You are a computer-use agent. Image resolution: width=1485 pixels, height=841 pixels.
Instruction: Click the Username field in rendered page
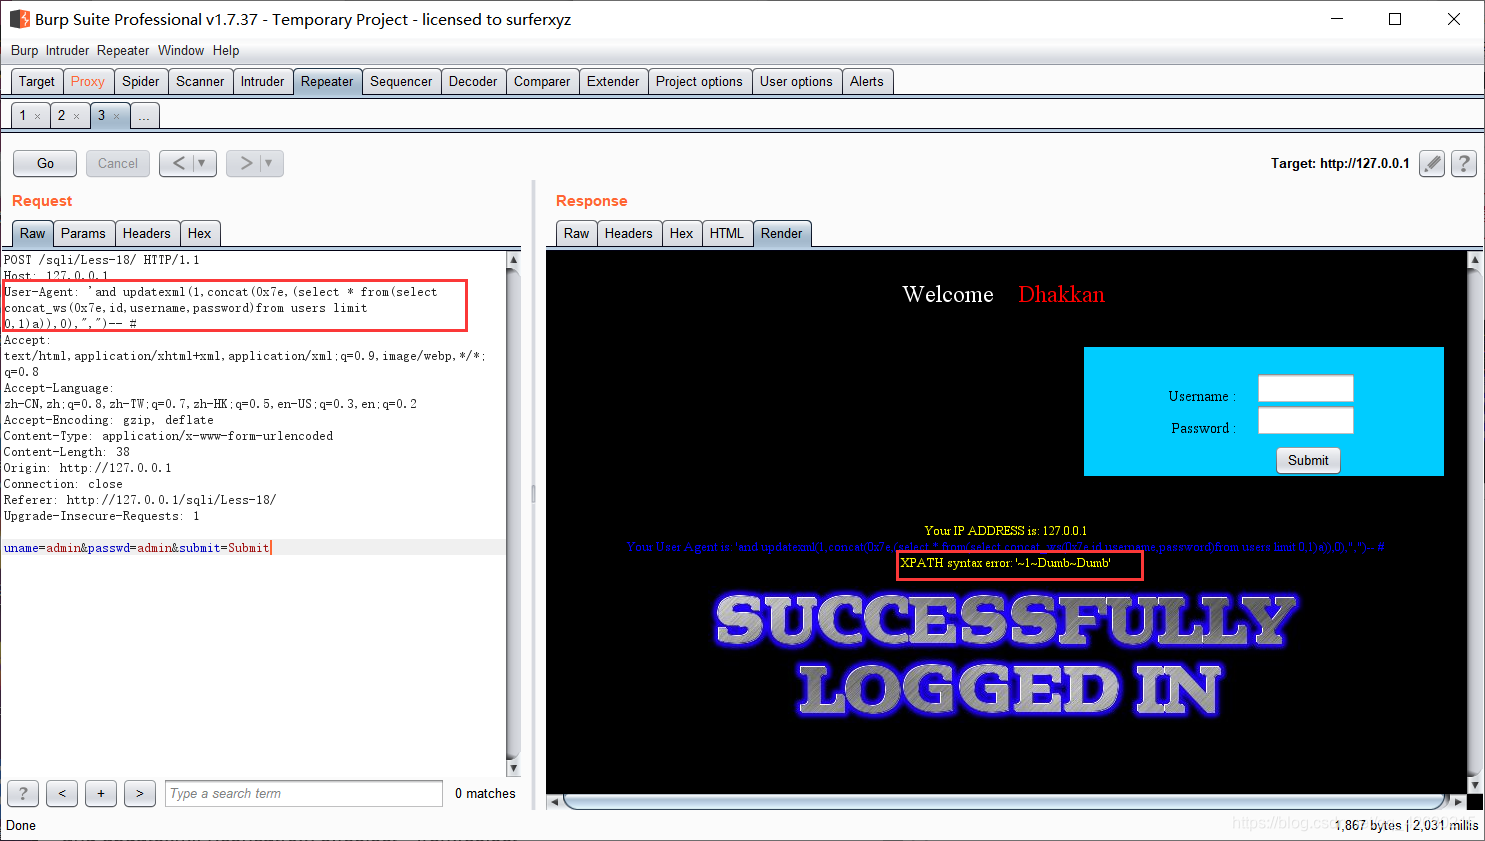1305,388
